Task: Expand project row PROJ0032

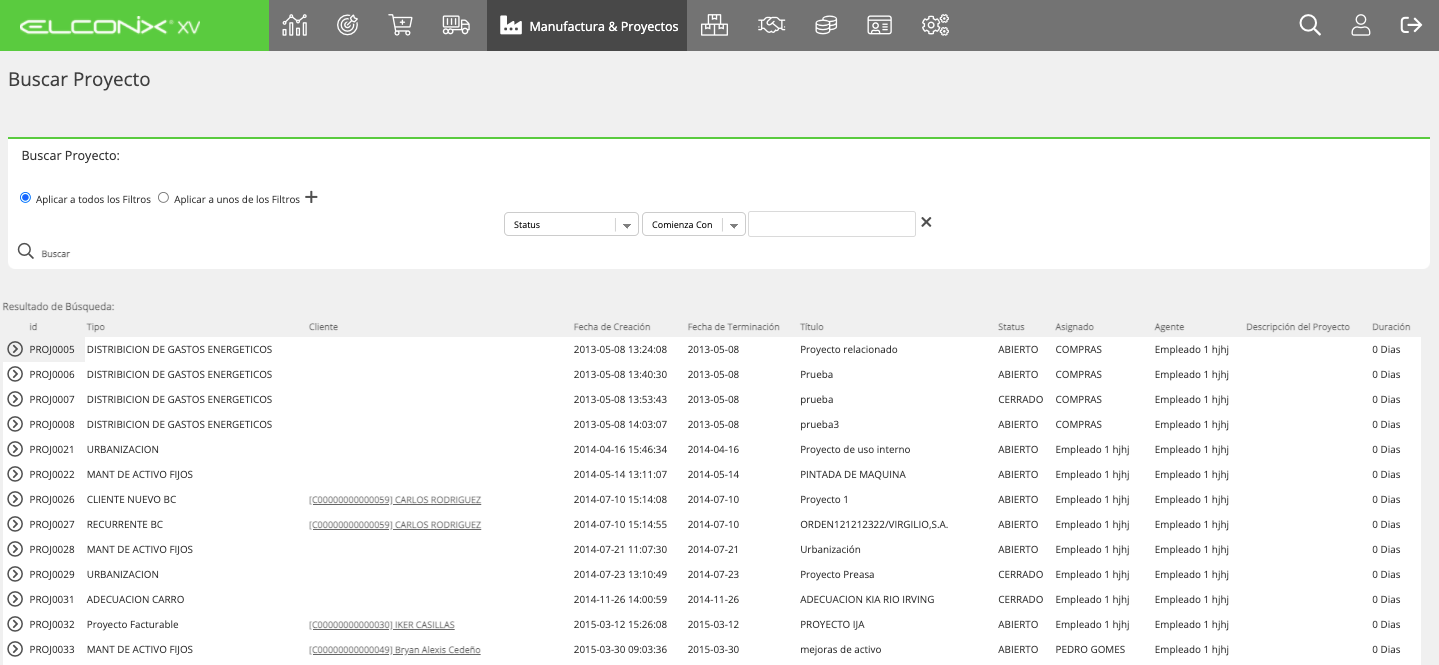Action: pyautogui.click(x=15, y=624)
